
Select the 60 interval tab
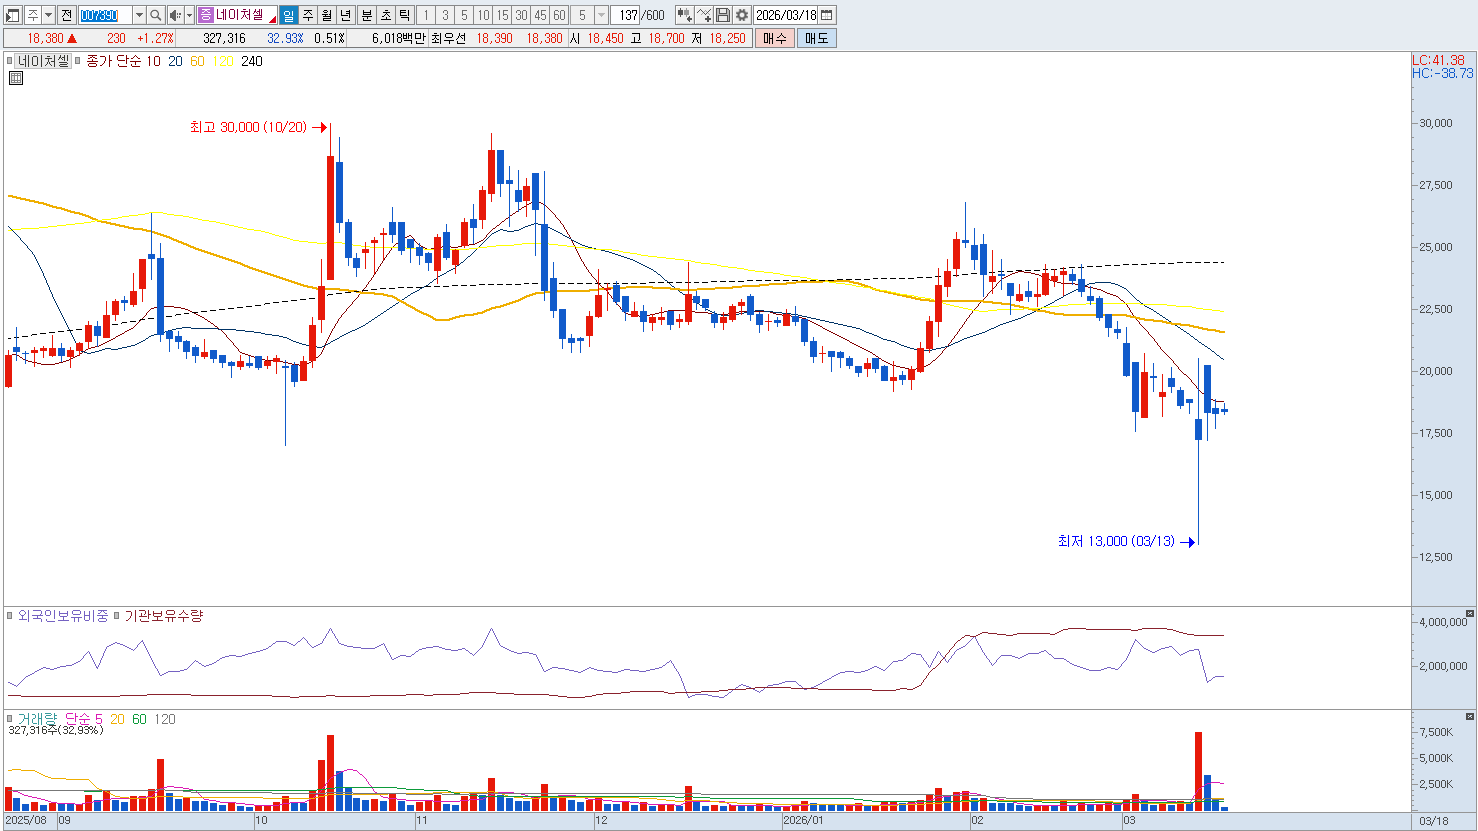(x=559, y=15)
